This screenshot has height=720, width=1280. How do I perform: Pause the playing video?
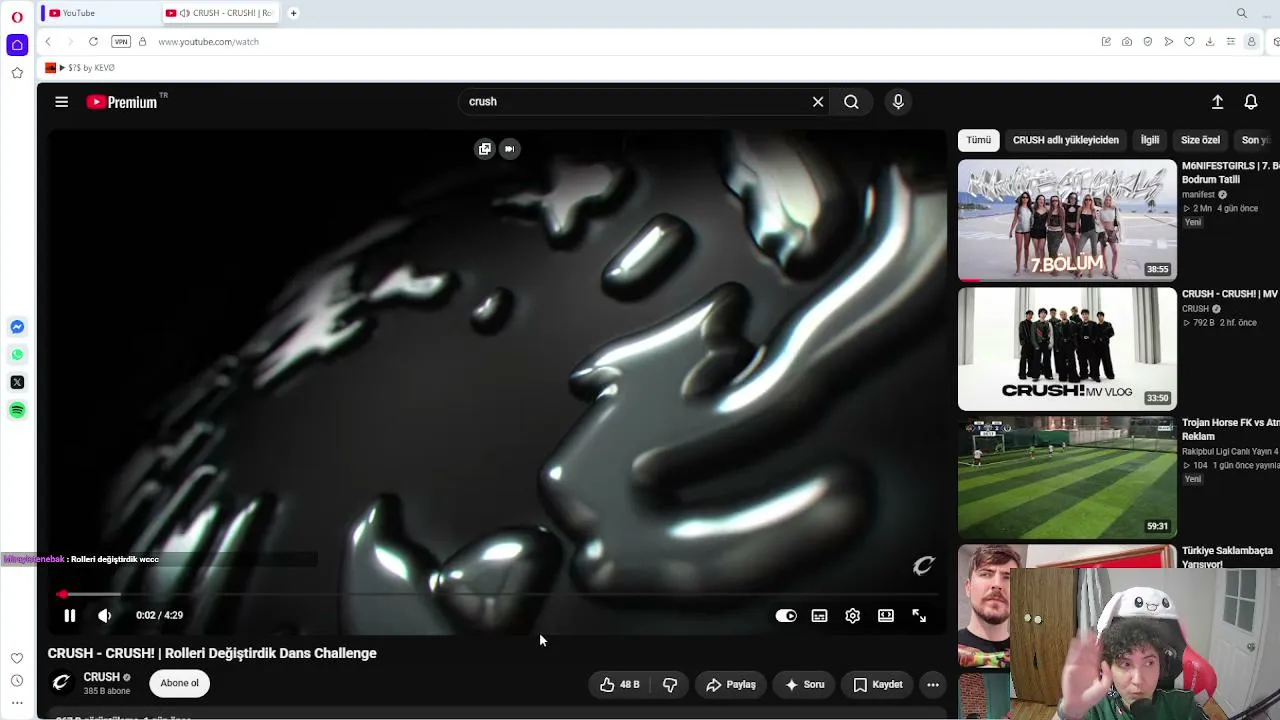(x=70, y=616)
